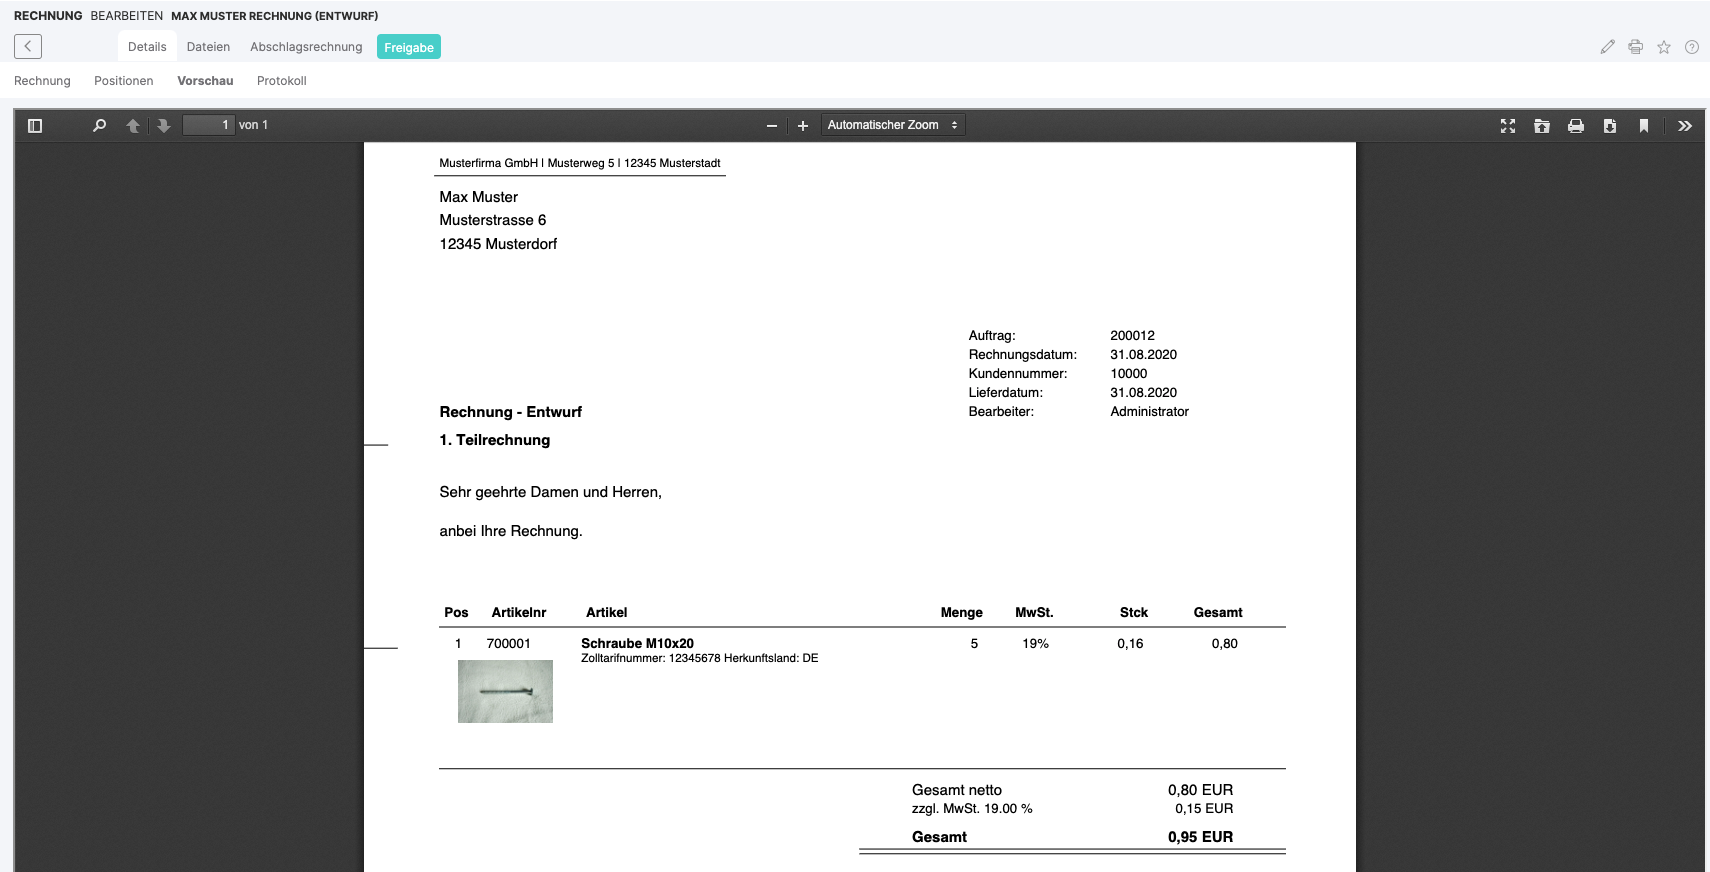Expand the PDF tools double-arrow menu
This screenshot has width=1710, height=872.
(1685, 126)
